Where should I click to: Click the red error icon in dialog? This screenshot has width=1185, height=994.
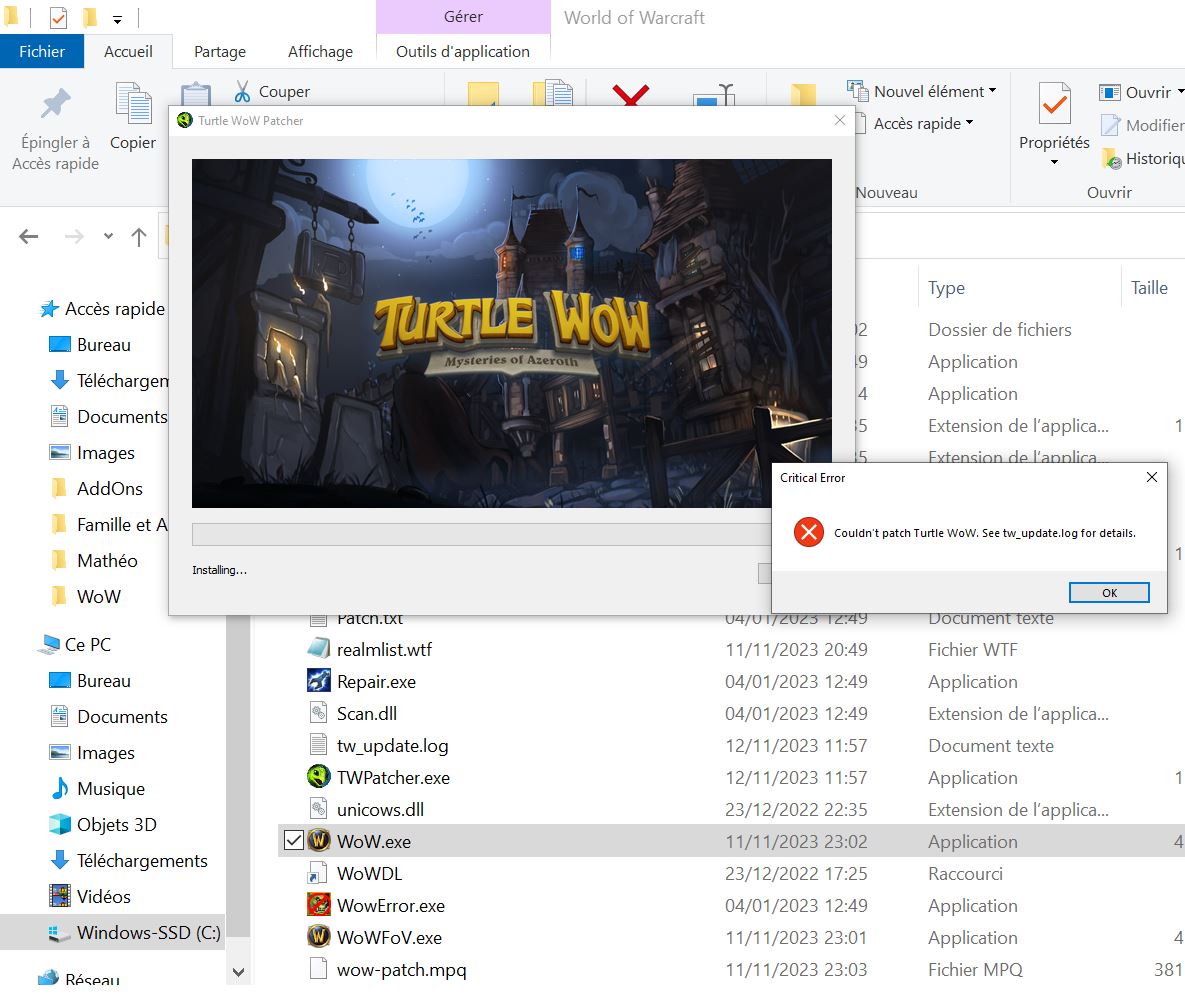(809, 532)
